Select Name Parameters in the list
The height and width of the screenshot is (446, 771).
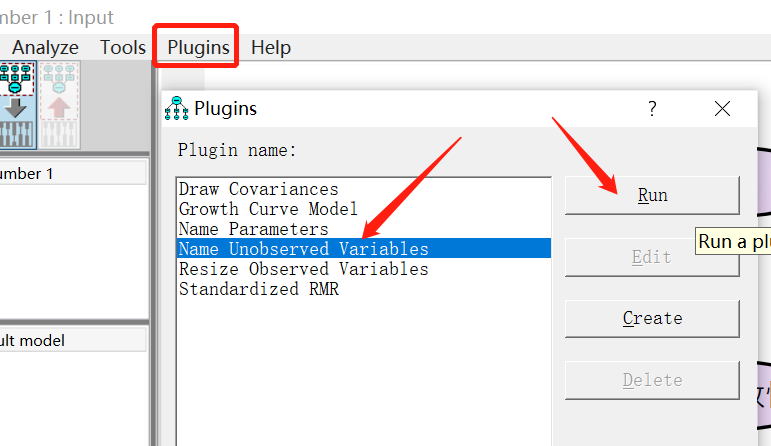254,229
